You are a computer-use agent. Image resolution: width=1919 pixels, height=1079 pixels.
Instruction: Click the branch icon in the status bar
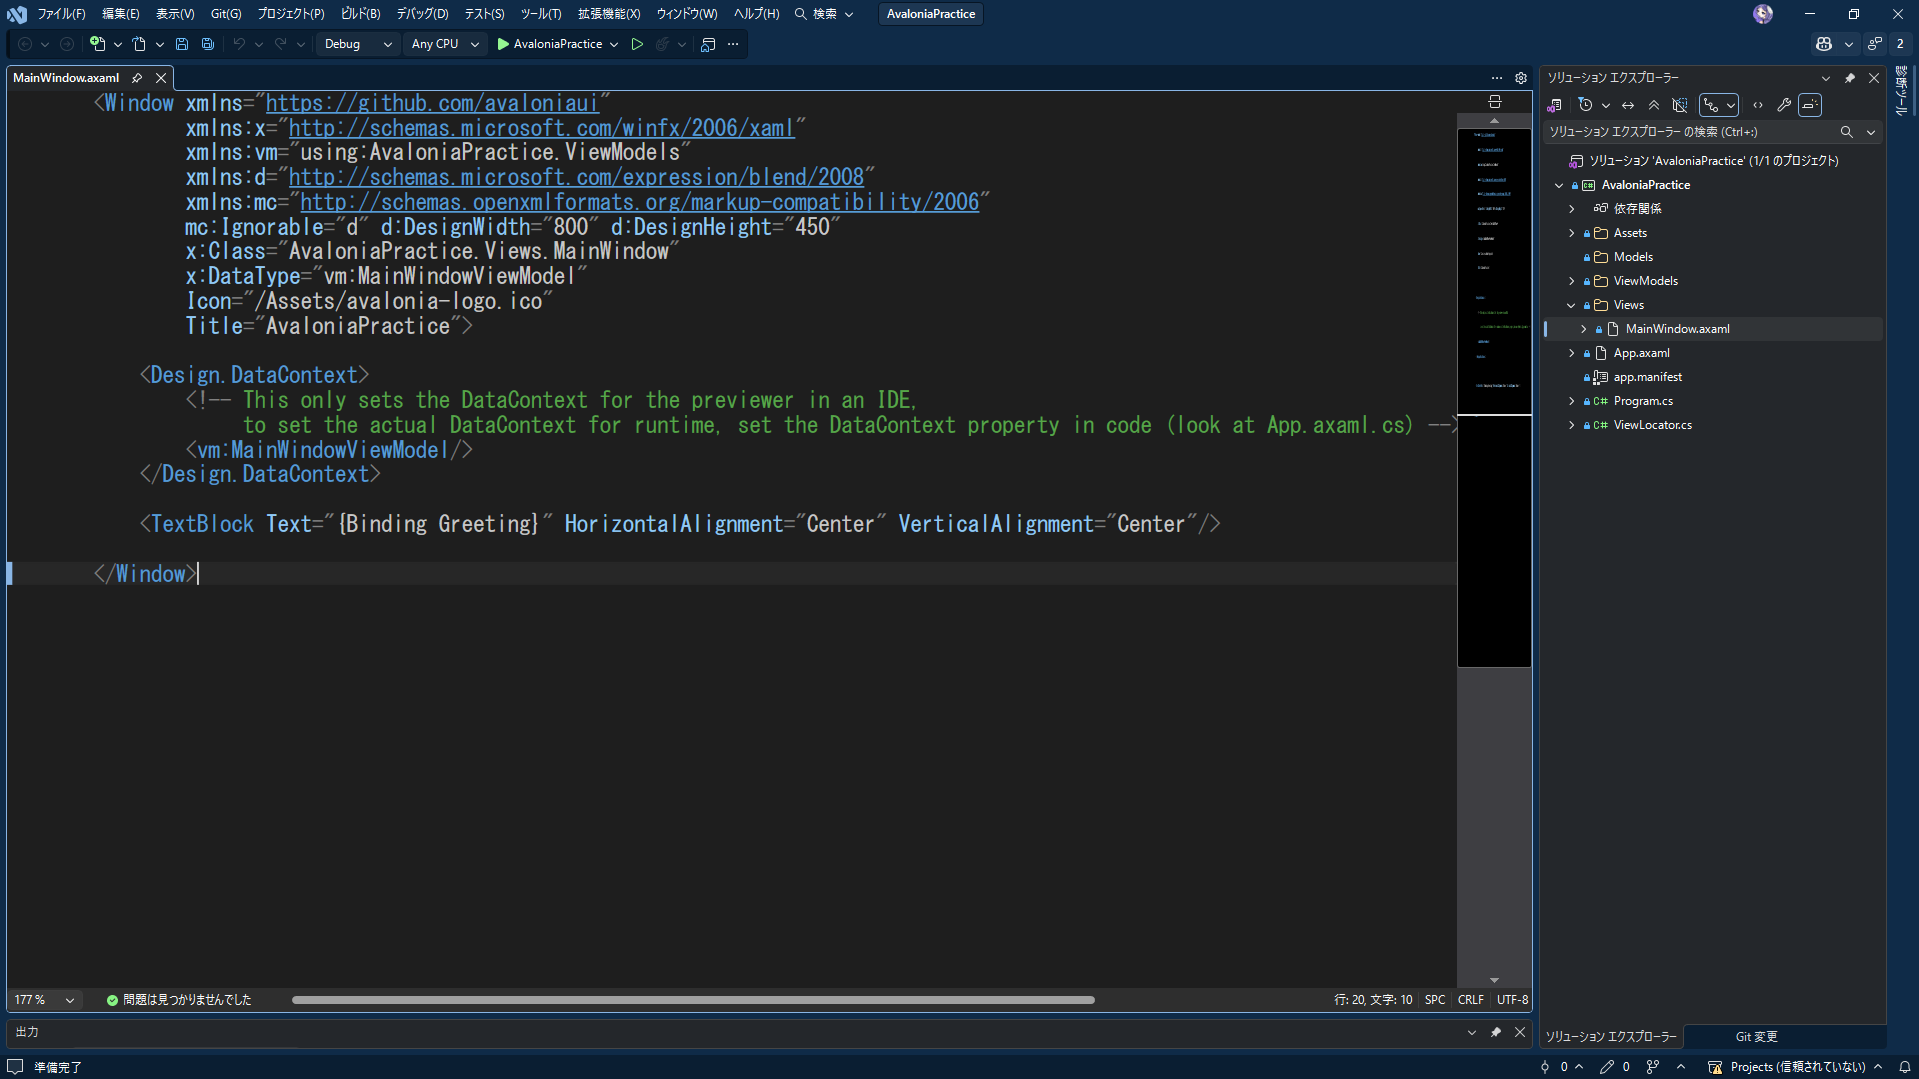pos(1653,1067)
